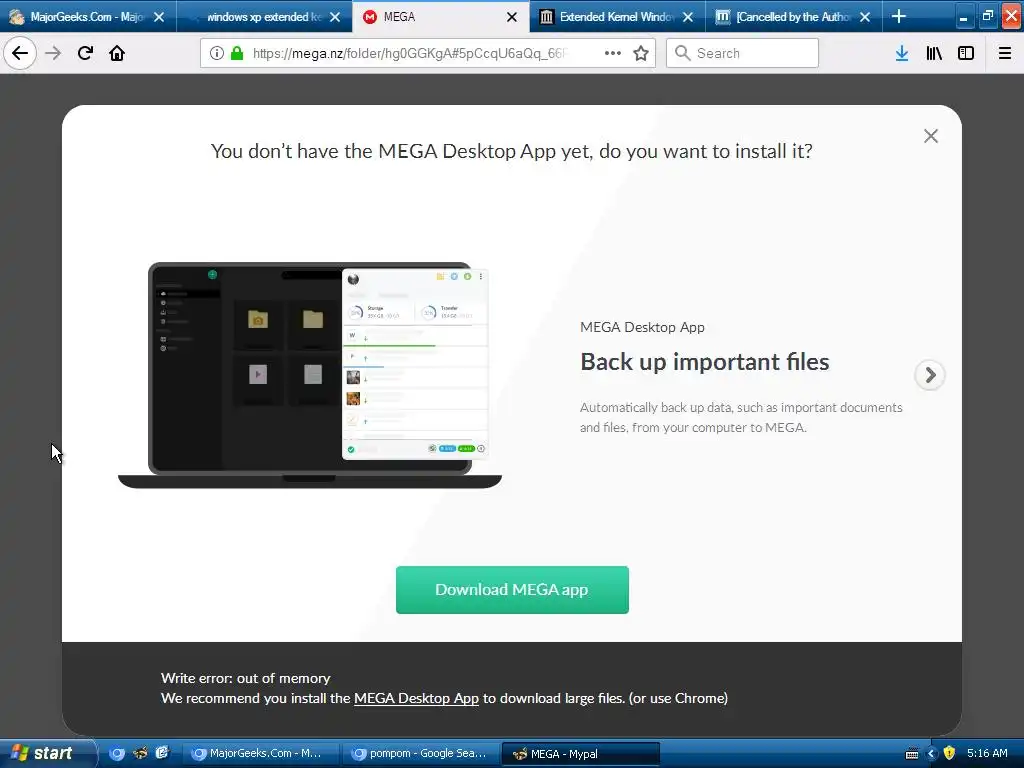Image resolution: width=1024 pixels, height=768 pixels.
Task: Click the 'Back up important files' heading
Action: point(705,362)
